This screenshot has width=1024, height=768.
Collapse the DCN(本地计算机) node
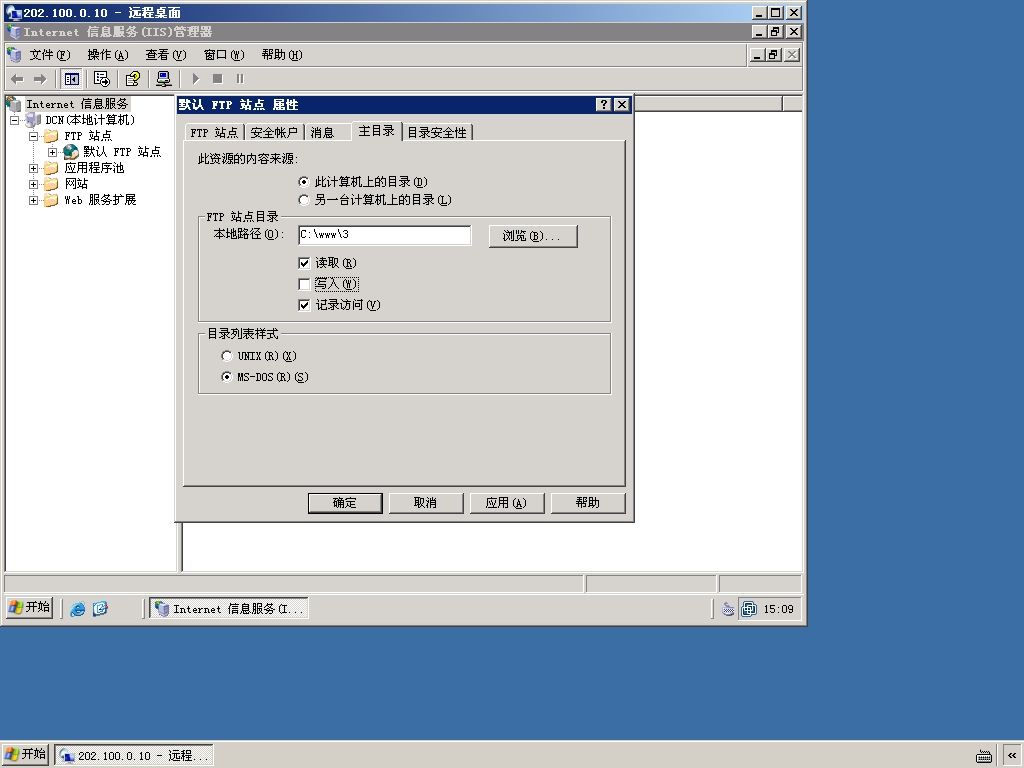click(x=14, y=120)
